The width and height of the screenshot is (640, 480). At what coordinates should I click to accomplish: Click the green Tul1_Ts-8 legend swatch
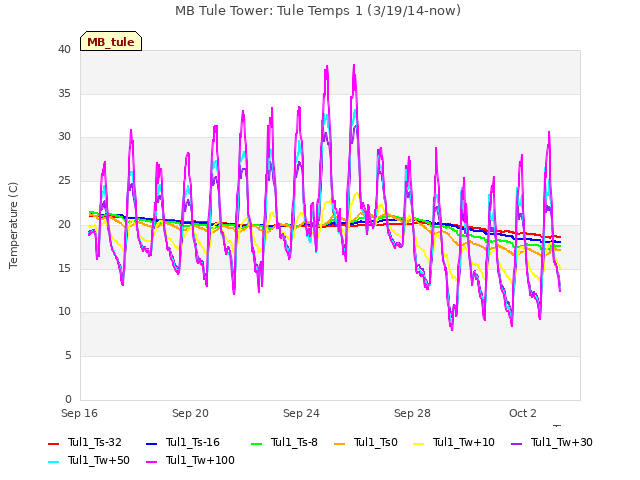click(256, 444)
